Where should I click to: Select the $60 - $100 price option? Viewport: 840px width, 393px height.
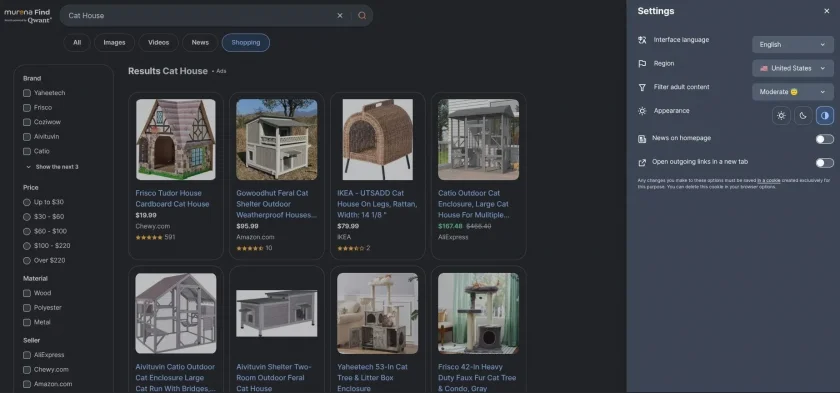point(27,231)
